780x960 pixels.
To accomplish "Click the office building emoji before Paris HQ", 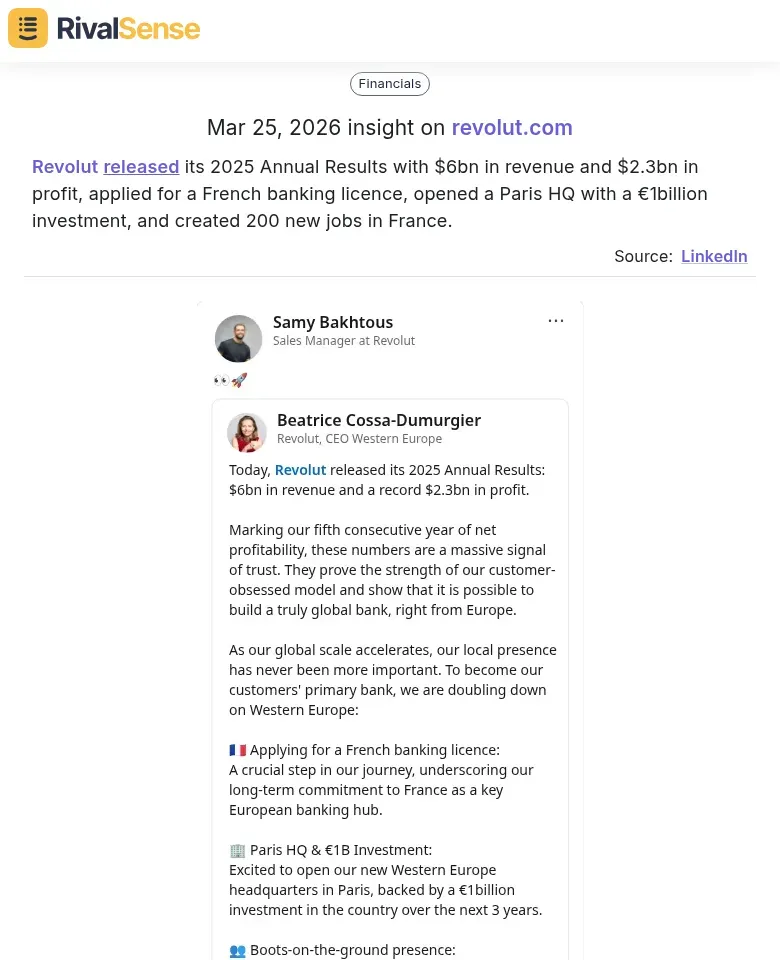I will coord(237,849).
